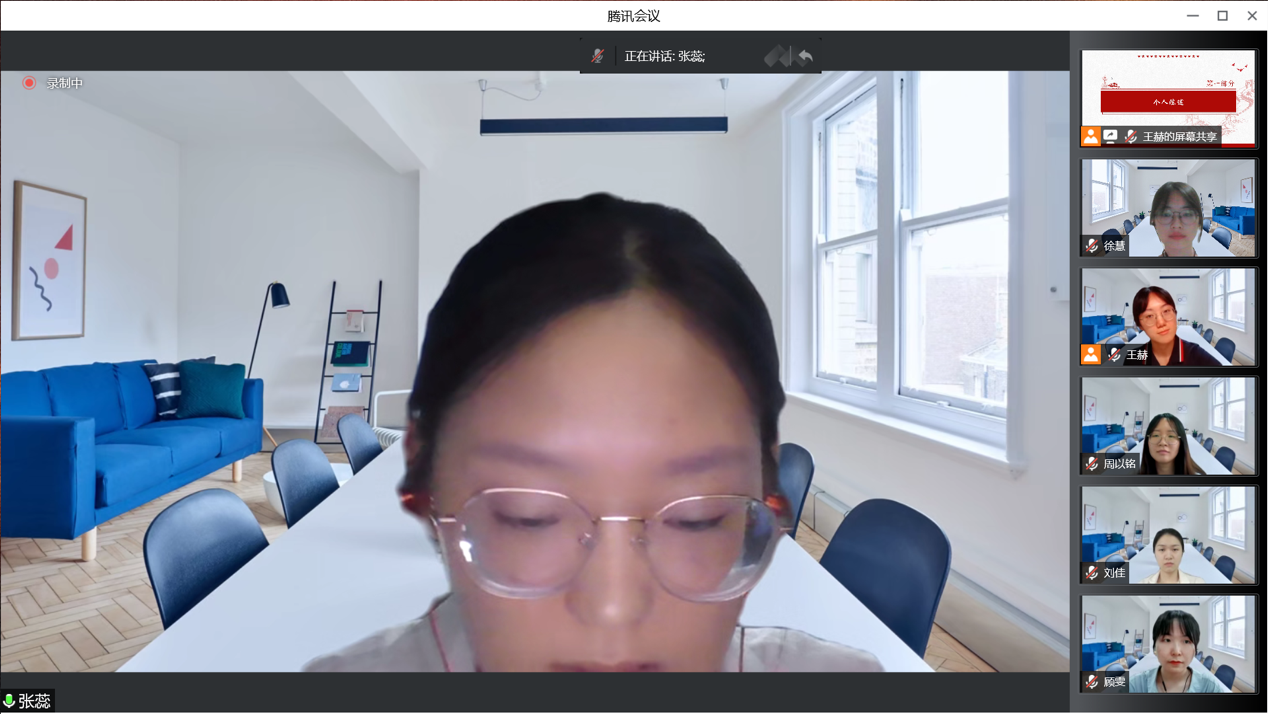The height and width of the screenshot is (714, 1268).
Task: Click the orange host badge on 王赫 video tile
Action: [1090, 354]
